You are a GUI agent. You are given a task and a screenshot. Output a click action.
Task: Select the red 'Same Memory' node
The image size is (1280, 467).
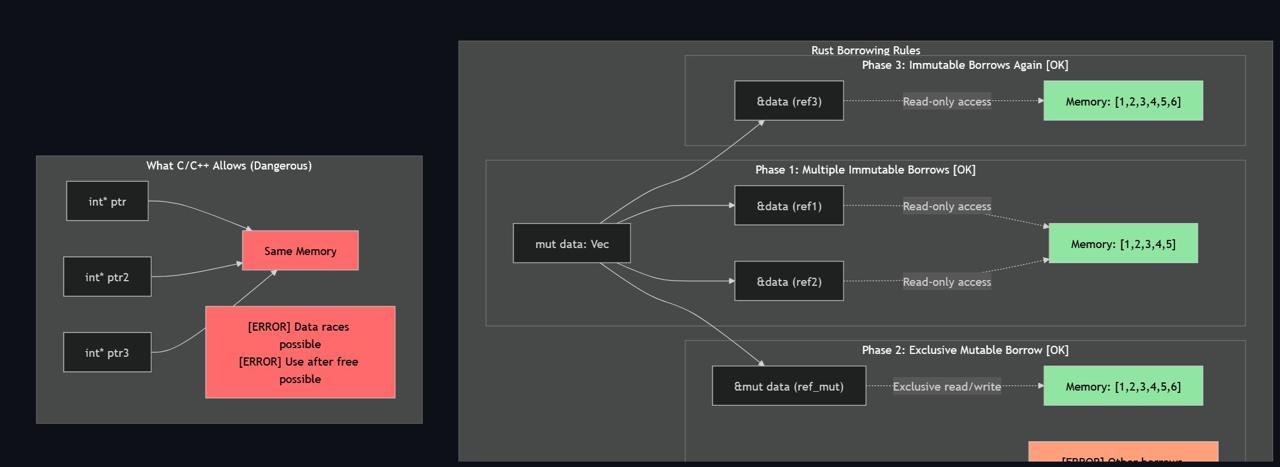(300, 251)
